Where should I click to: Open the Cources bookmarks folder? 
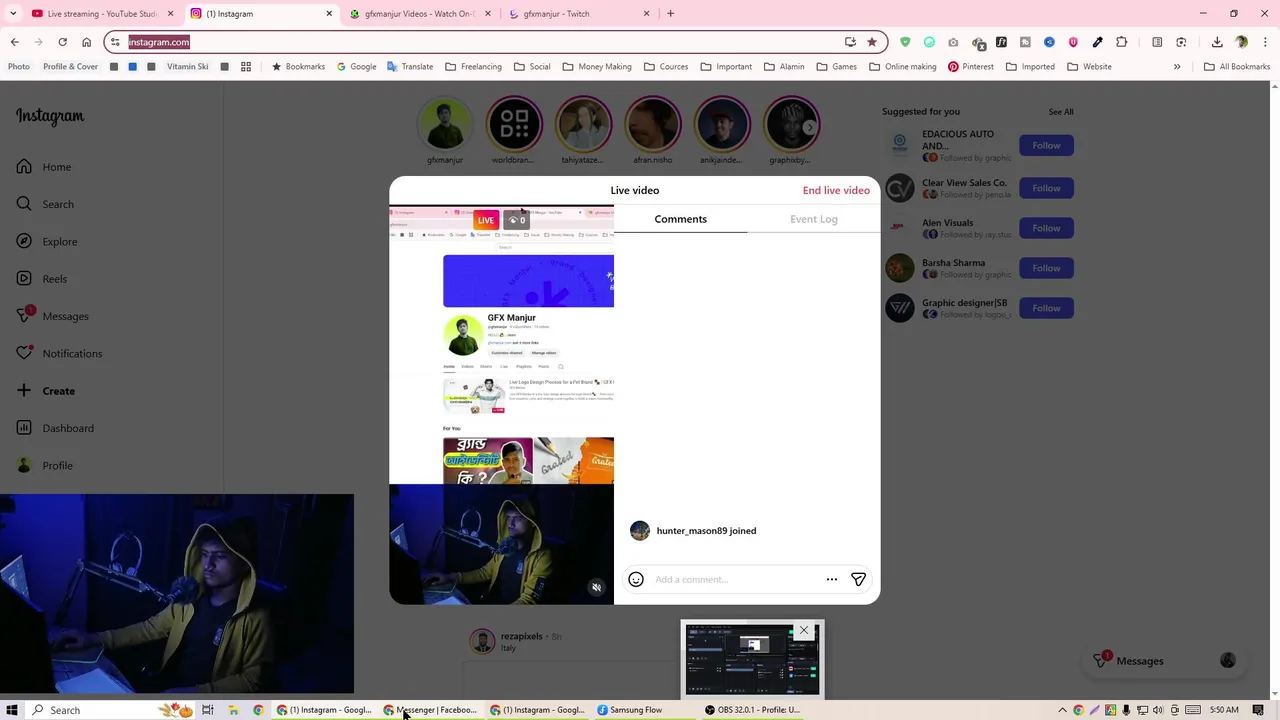click(666, 67)
